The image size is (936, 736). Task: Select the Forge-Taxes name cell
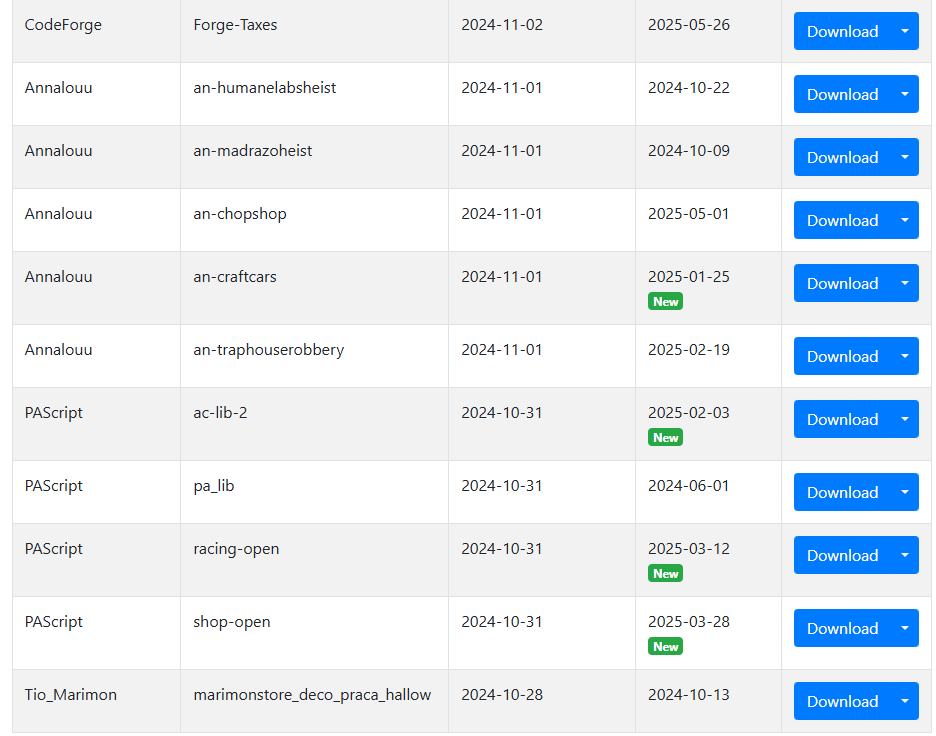[x=315, y=31]
